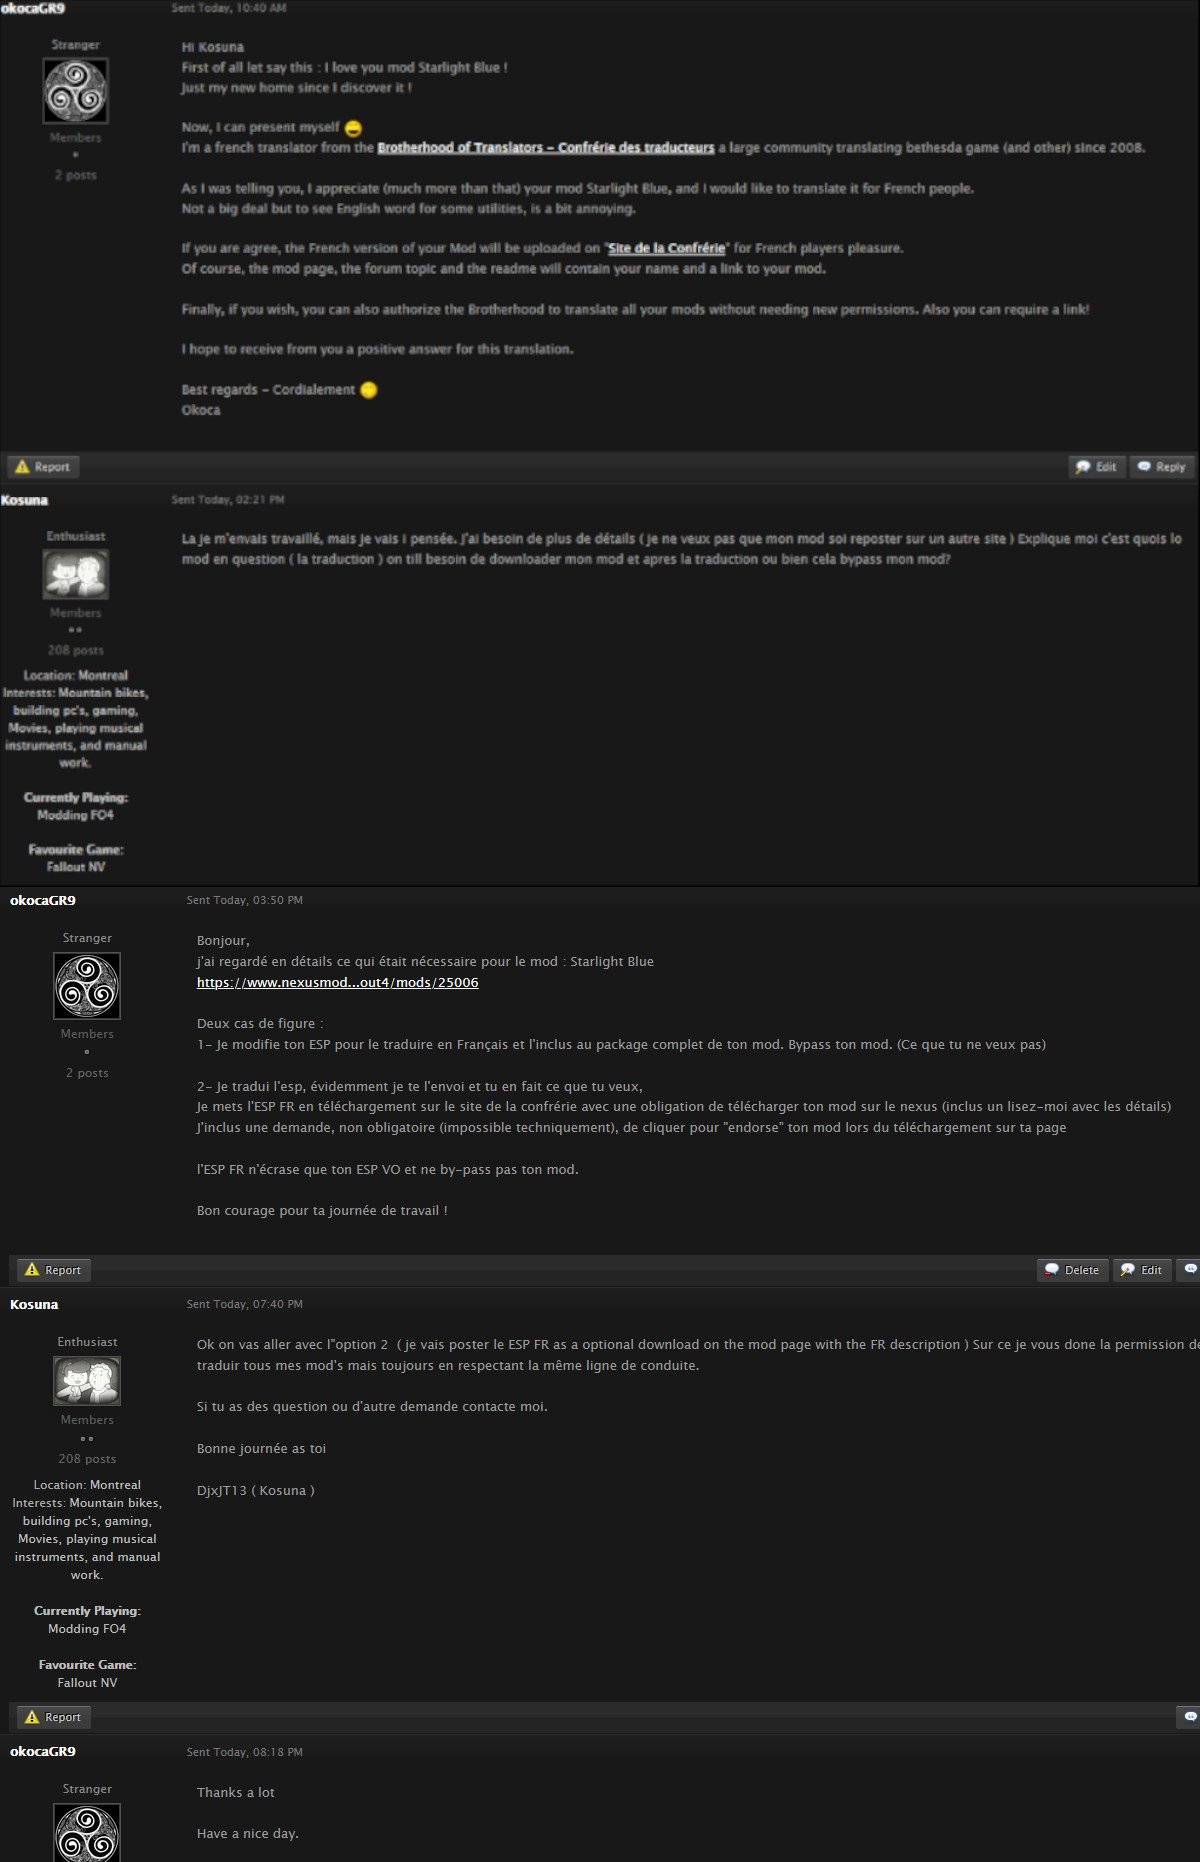The height and width of the screenshot is (1862, 1200).
Task: Click Delete button on 03:50 PM message
Action: tap(1072, 1270)
